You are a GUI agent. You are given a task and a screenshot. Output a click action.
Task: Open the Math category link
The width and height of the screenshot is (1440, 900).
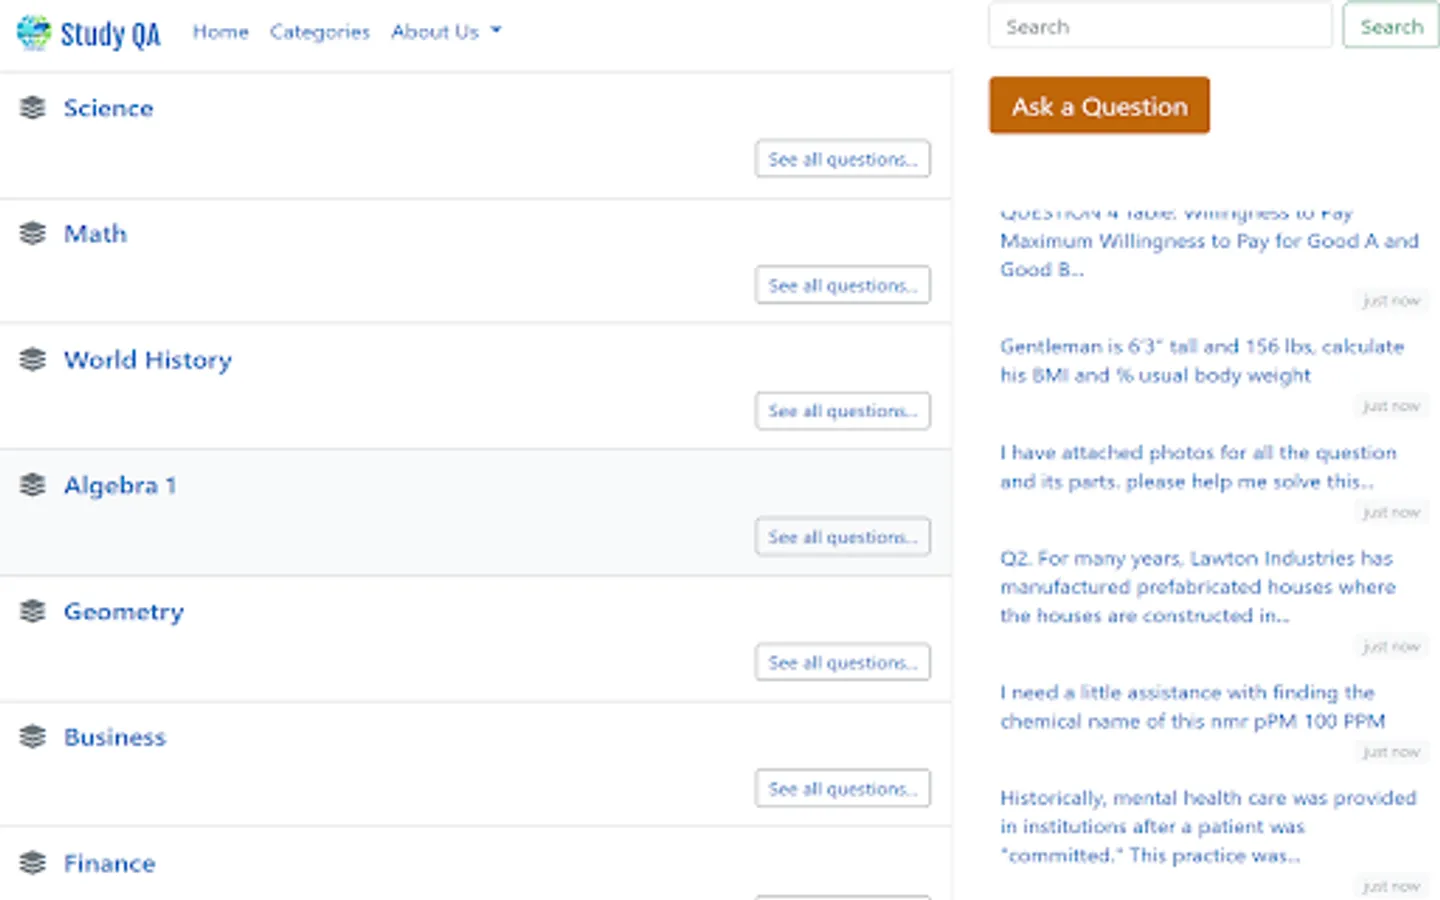pos(95,234)
